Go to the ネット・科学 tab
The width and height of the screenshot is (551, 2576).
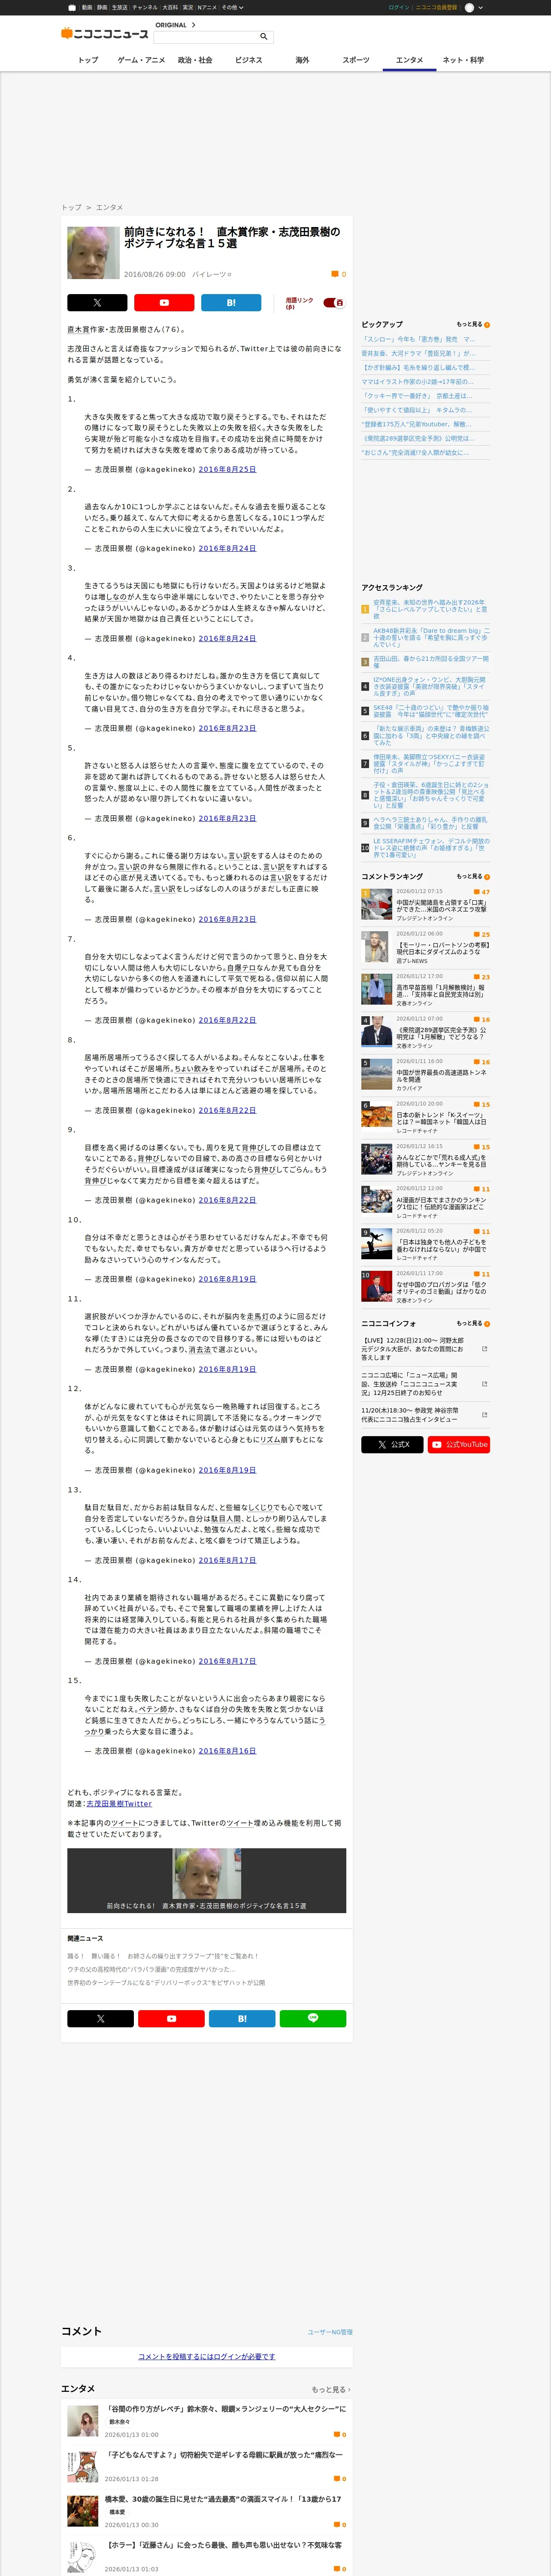click(463, 60)
